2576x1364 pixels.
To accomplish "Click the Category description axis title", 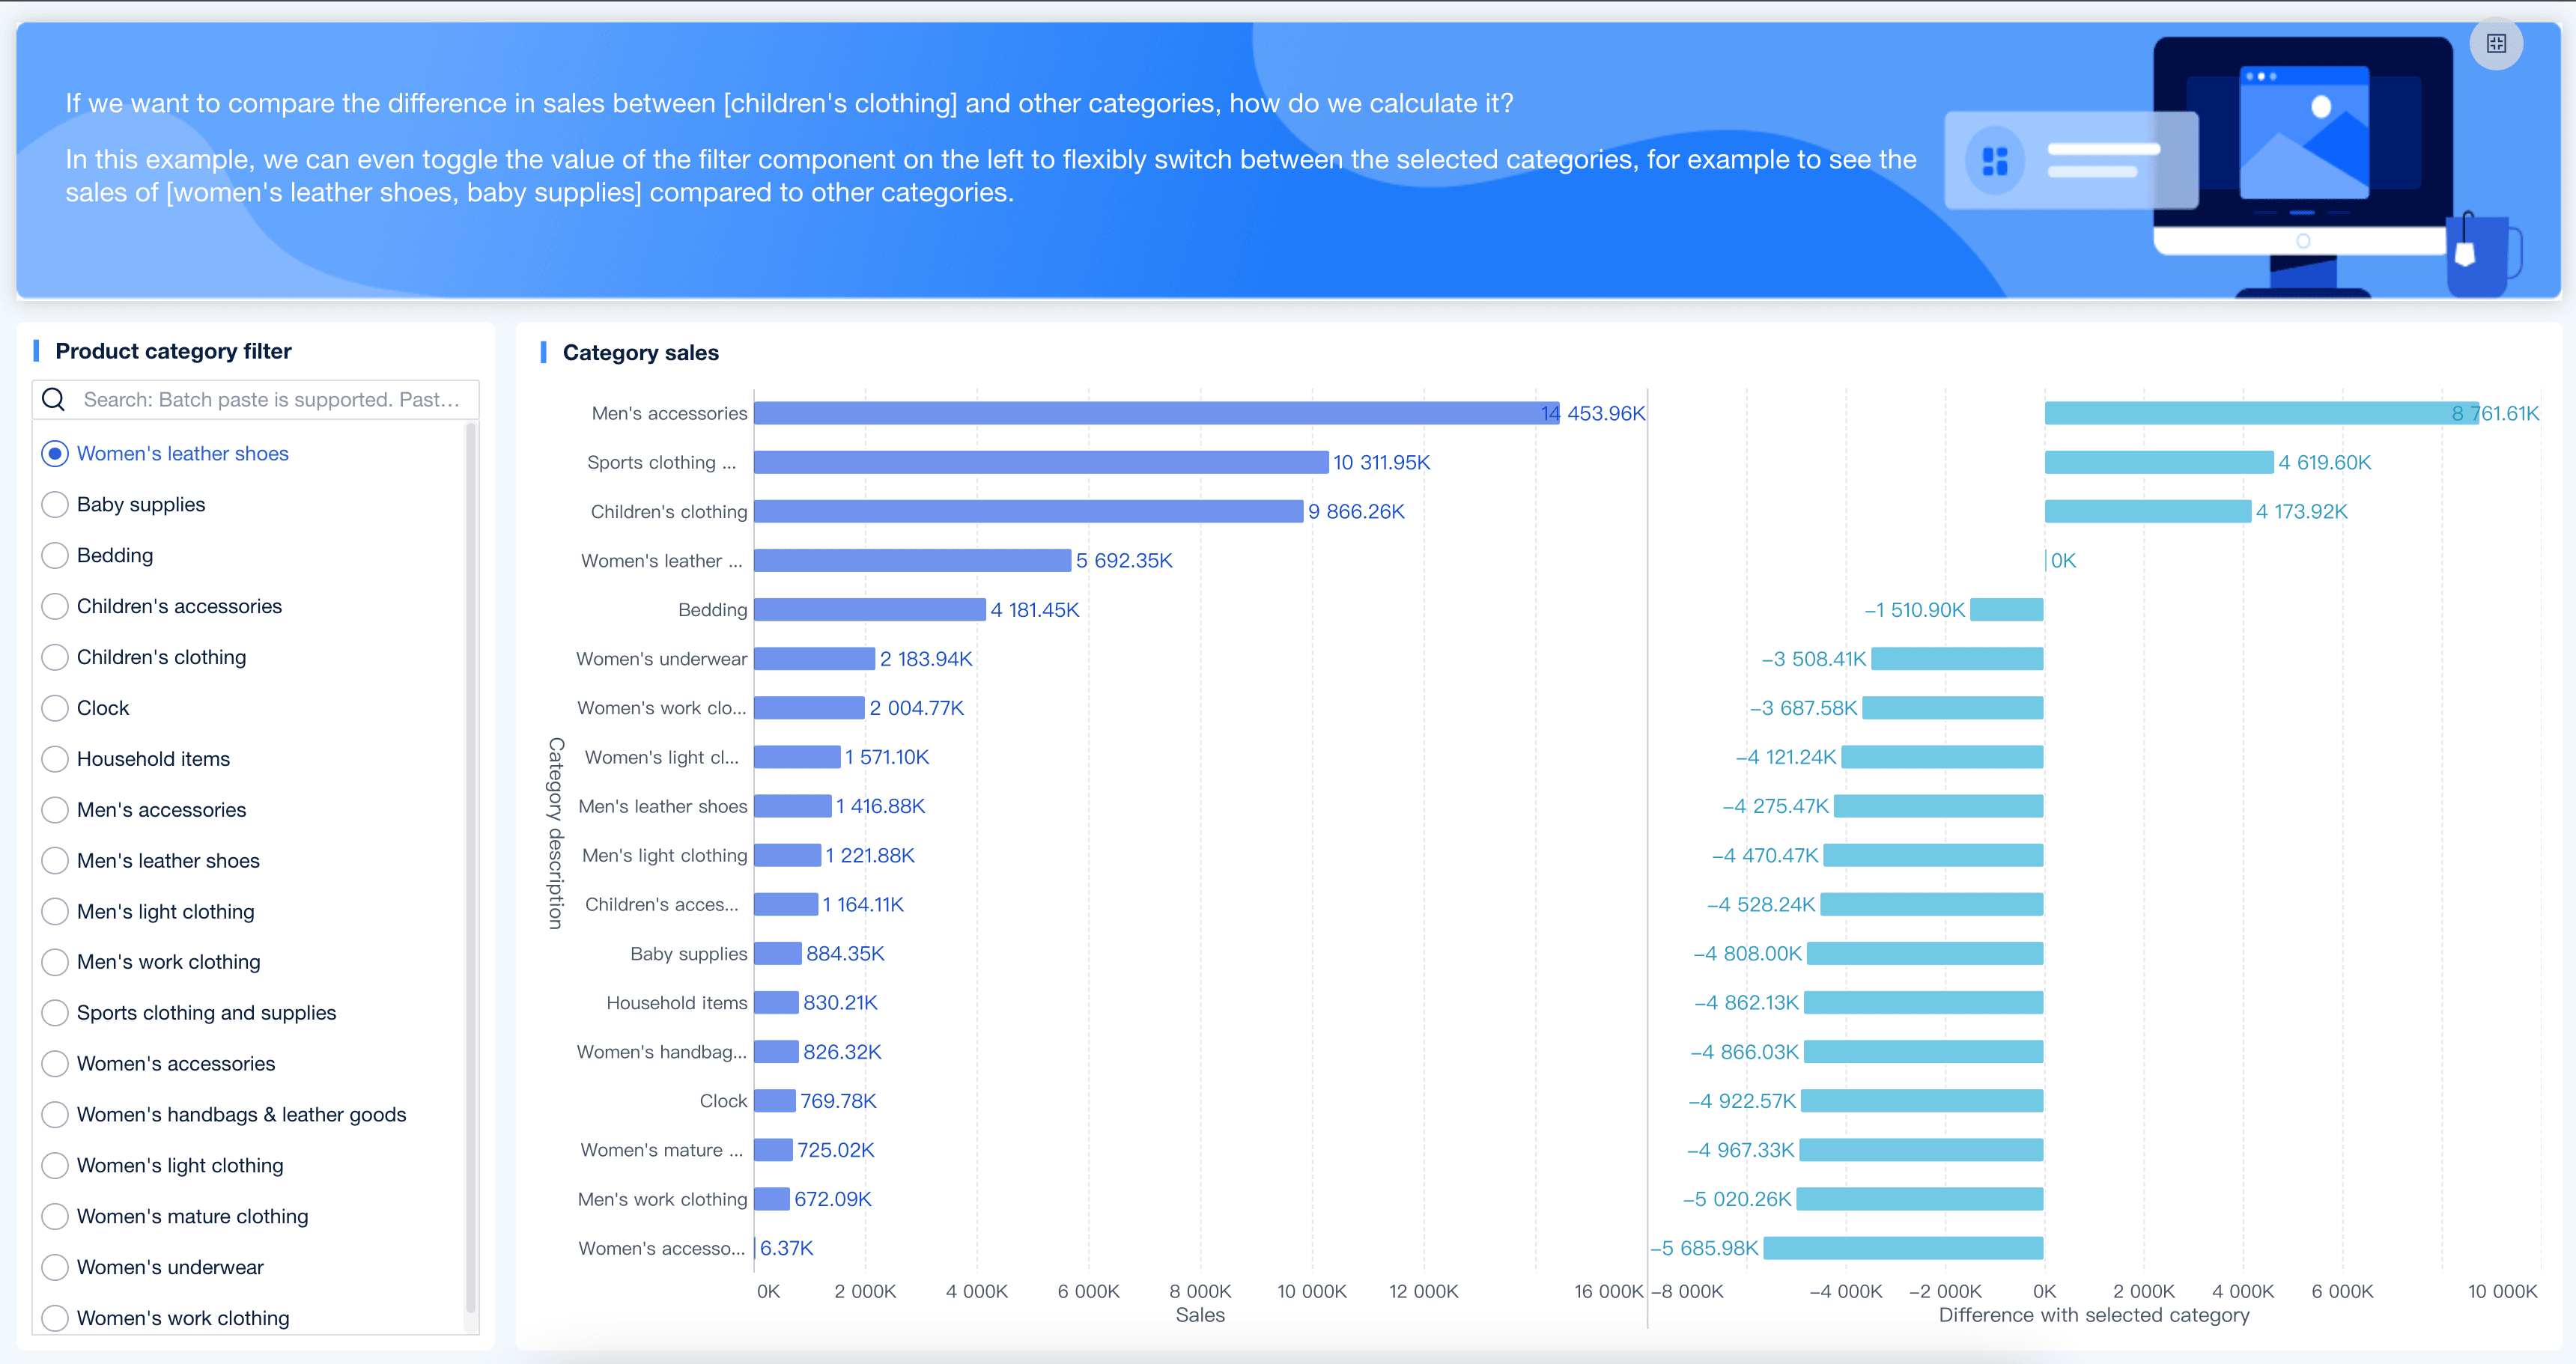I will click(556, 834).
